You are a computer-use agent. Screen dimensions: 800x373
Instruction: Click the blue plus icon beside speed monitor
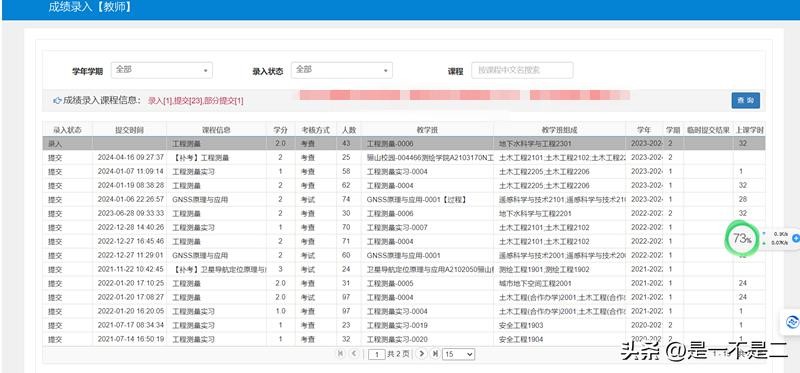click(796, 238)
